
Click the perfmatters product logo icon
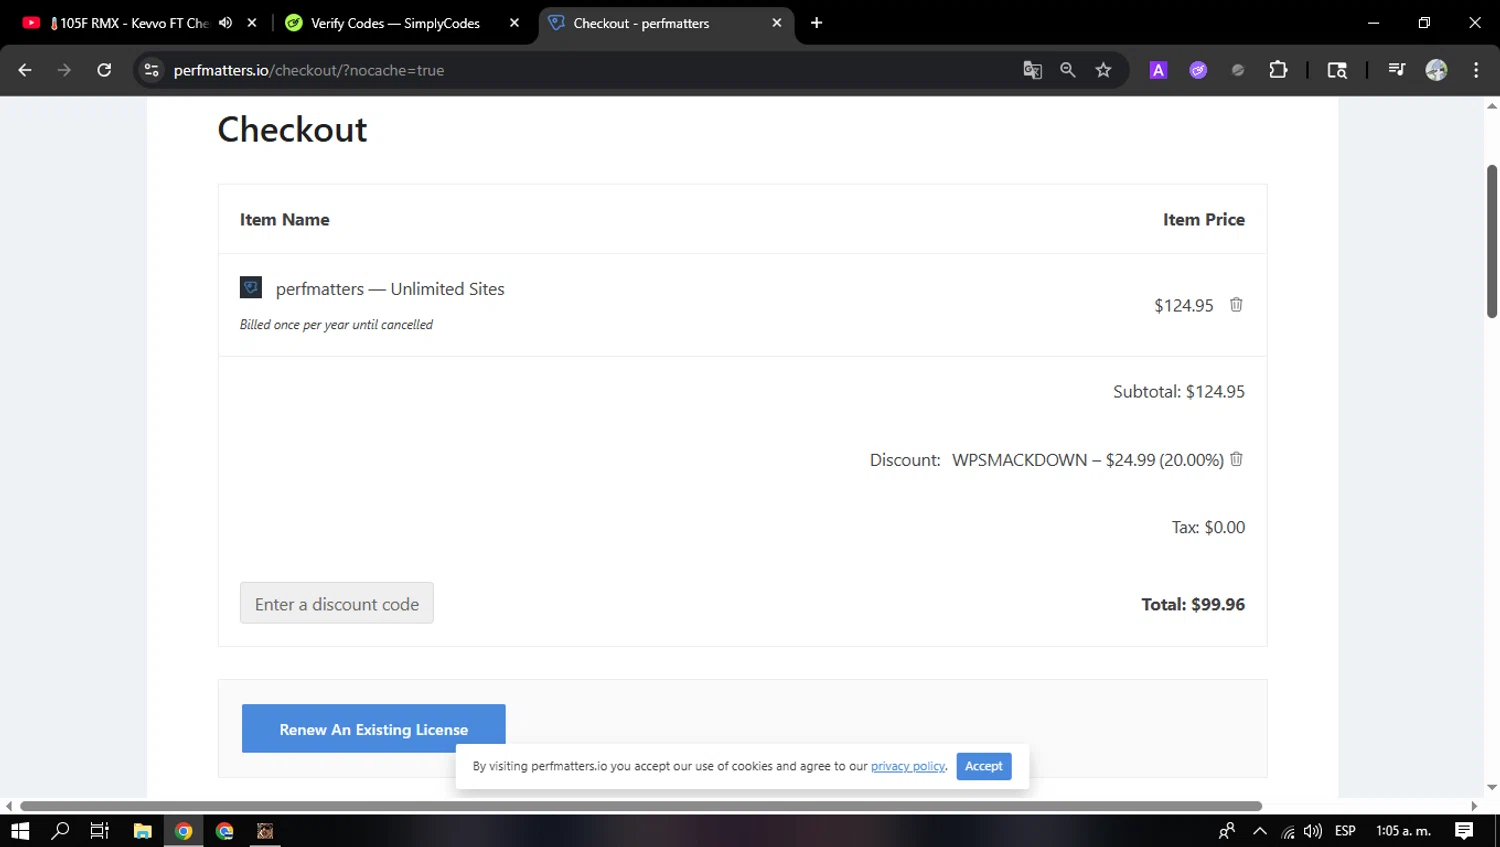[x=251, y=288]
